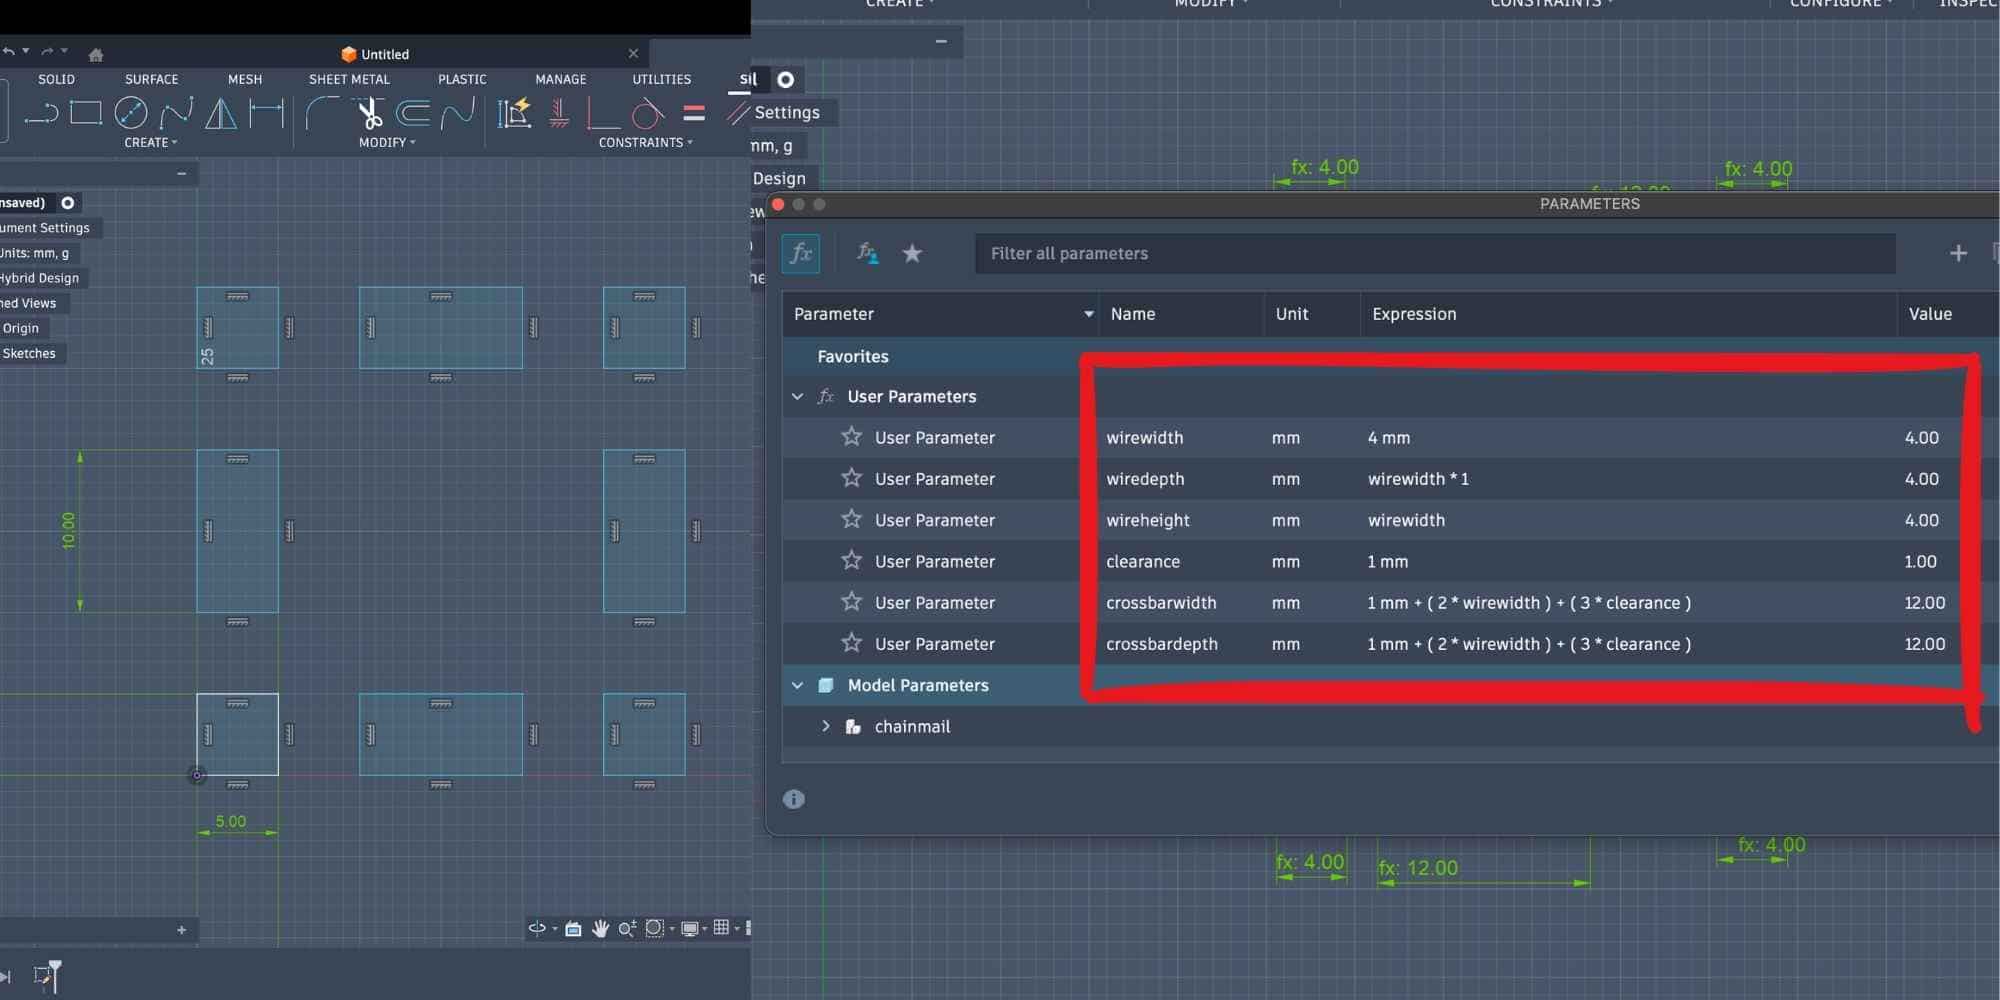Select the Fillet sketch tool
This screenshot has height=1000, width=2000.
tap(321, 113)
